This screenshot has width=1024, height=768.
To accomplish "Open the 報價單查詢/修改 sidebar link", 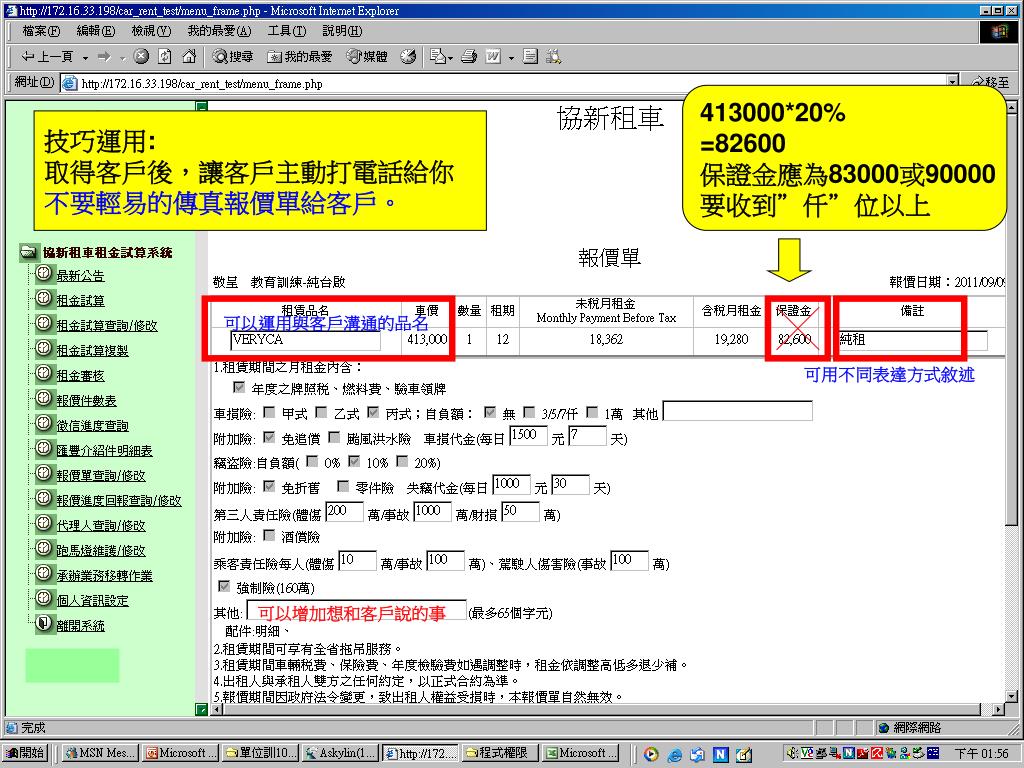I will (x=101, y=475).
